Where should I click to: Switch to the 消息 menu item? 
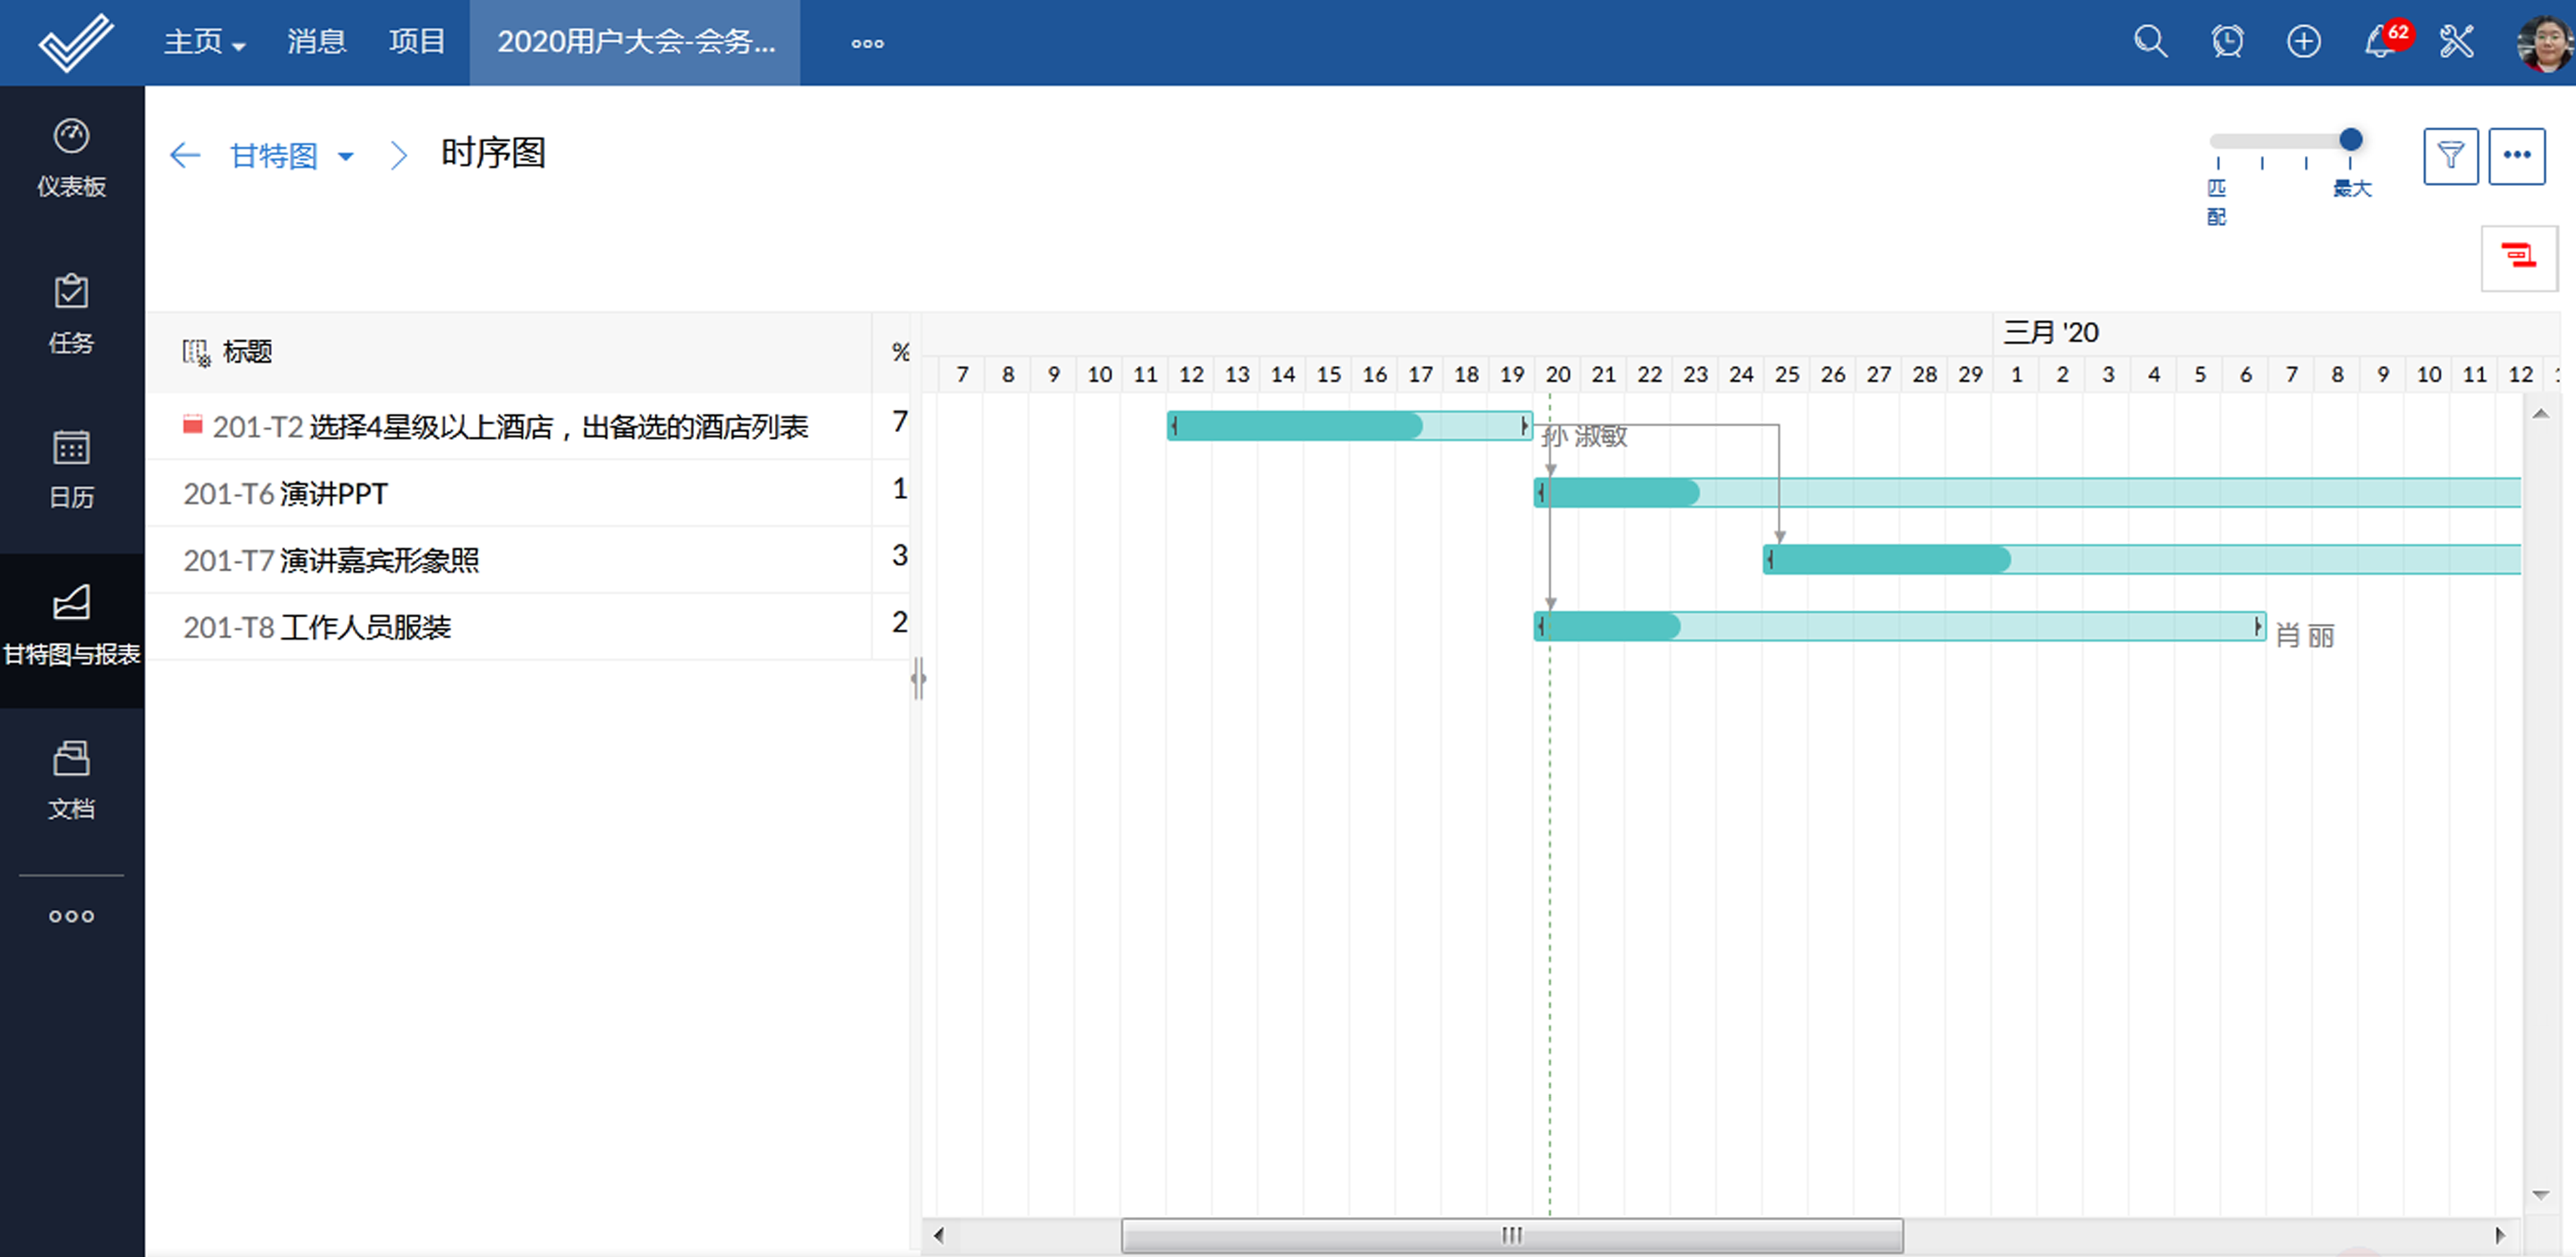coord(316,42)
